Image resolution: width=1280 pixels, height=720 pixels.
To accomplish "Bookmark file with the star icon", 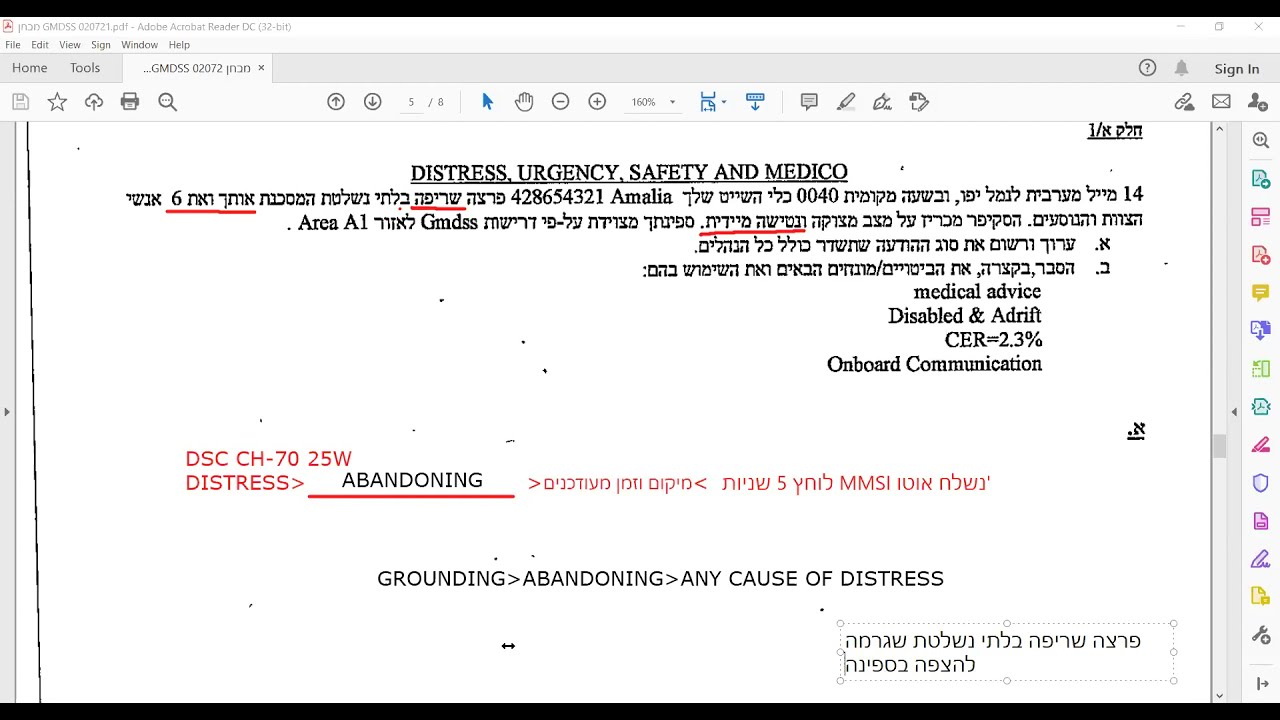I will (57, 102).
